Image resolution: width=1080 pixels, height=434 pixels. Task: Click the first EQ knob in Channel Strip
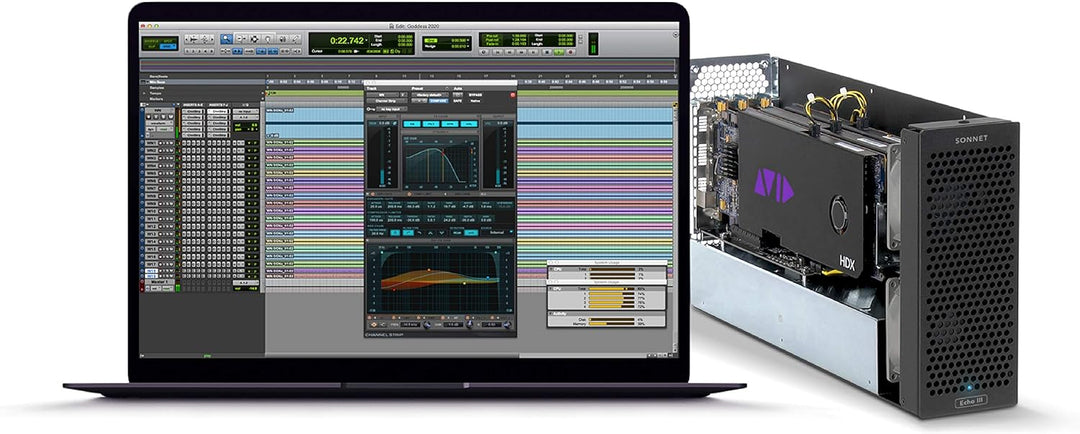[x=426, y=324]
